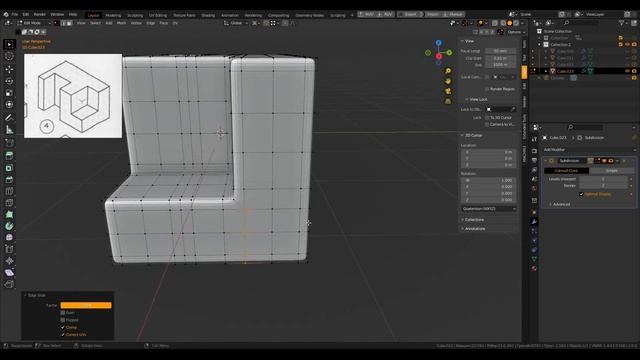The image size is (640, 360).
Task: Pick the Shrink/Fatten tool
Action: click(9, 261)
